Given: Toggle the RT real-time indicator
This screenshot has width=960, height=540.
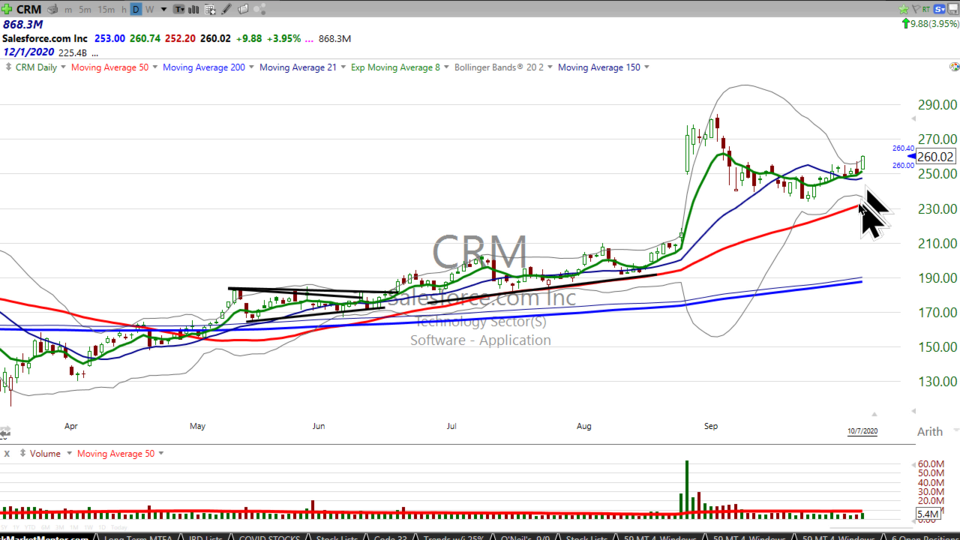Looking at the screenshot, I should tap(926, 9).
